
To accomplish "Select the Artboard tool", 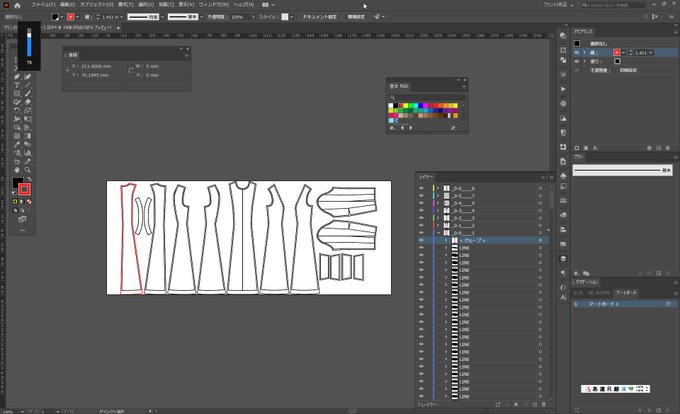I will pos(17,161).
